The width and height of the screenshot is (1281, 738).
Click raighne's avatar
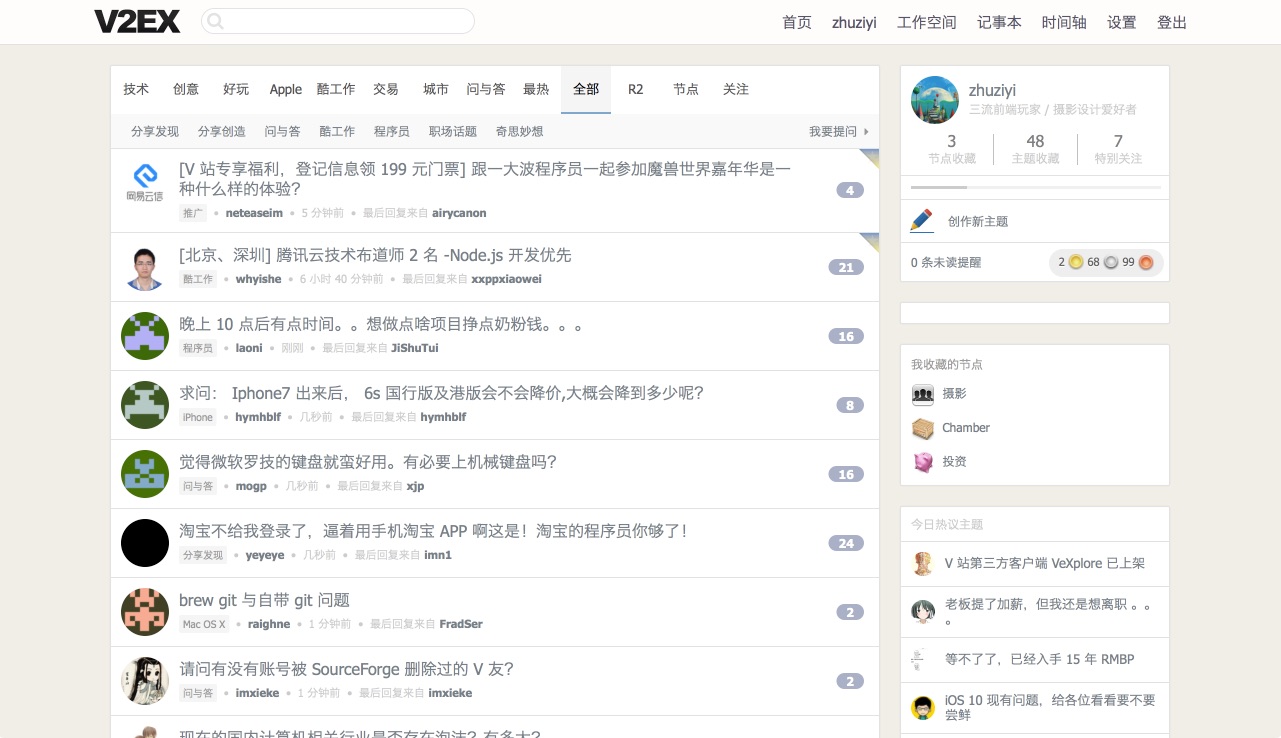145,612
